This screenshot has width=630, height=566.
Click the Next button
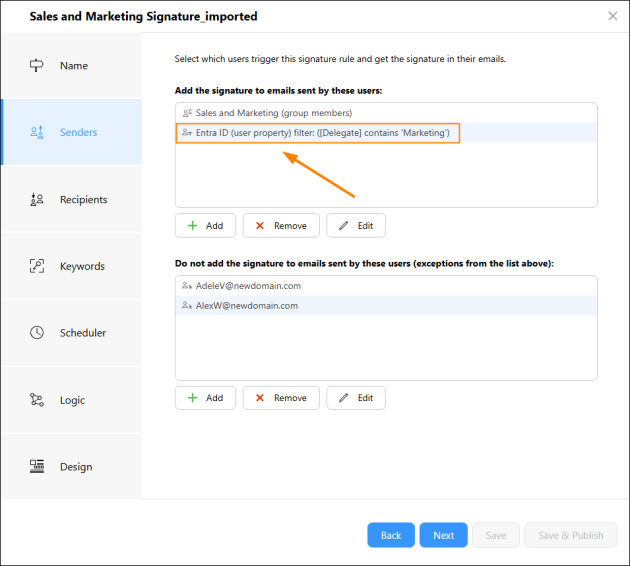[444, 535]
